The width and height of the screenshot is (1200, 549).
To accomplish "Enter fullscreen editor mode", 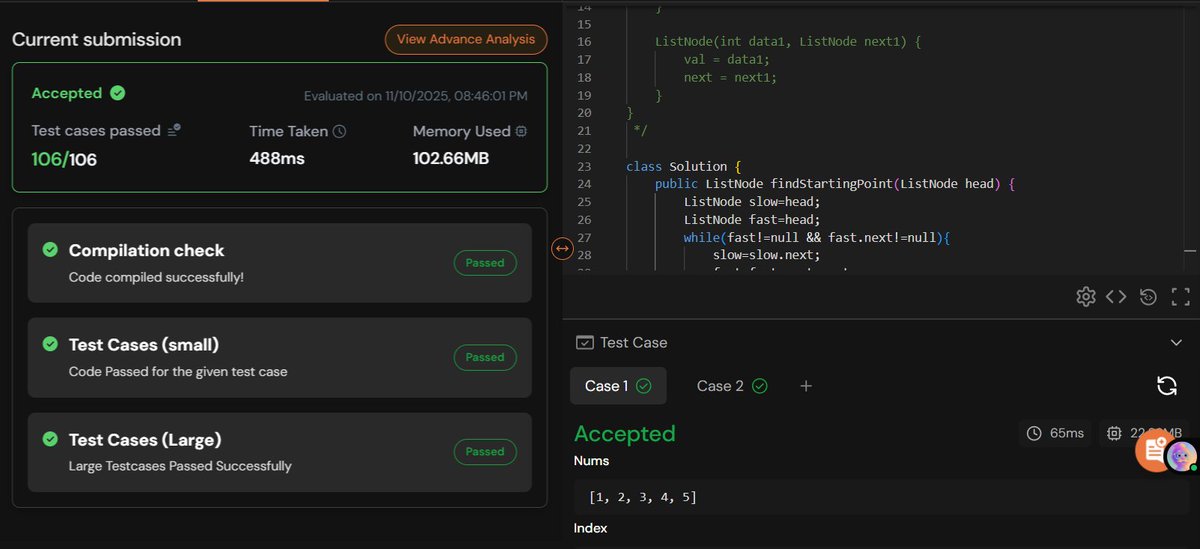I will tap(1180, 296).
